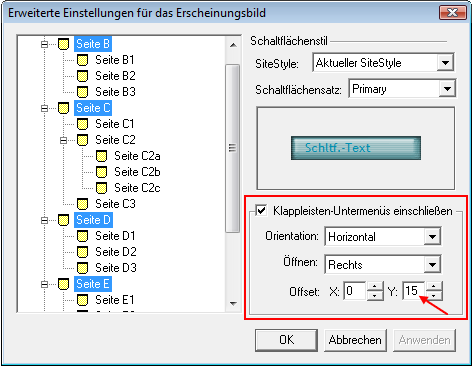Image resolution: width=472 pixels, height=366 pixels.
Task: Click the tree scroll down arrow
Action: click(x=233, y=304)
